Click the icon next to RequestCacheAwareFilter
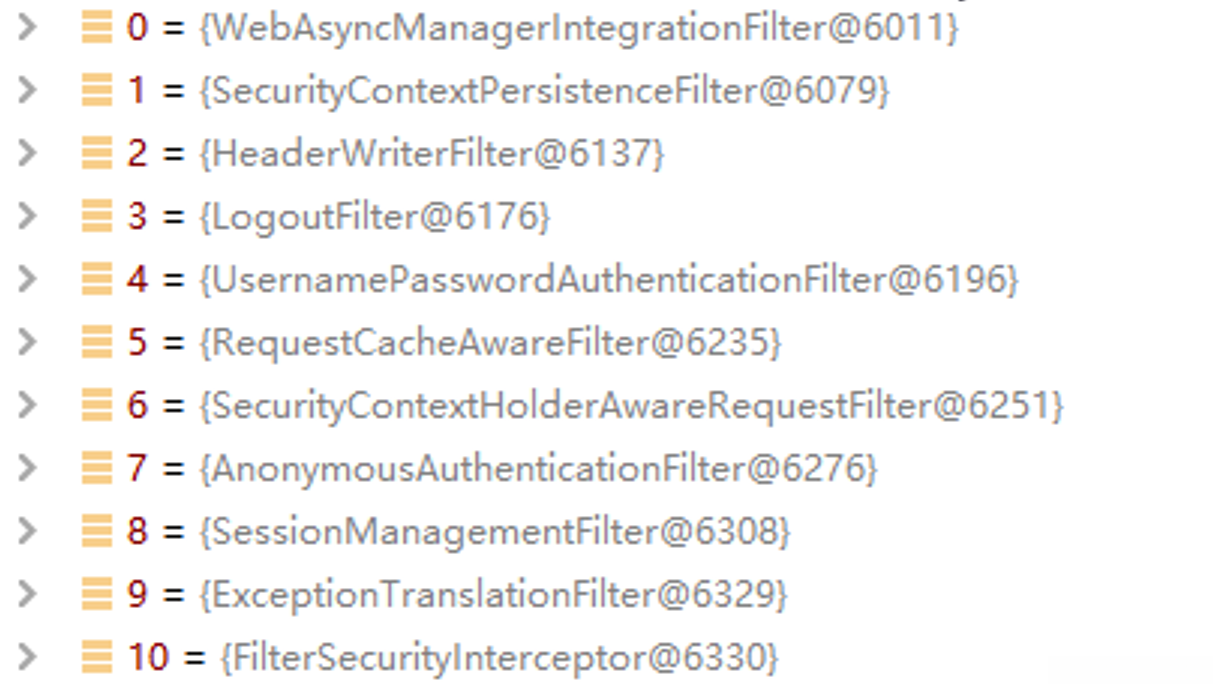The image size is (1228, 692). (97, 343)
